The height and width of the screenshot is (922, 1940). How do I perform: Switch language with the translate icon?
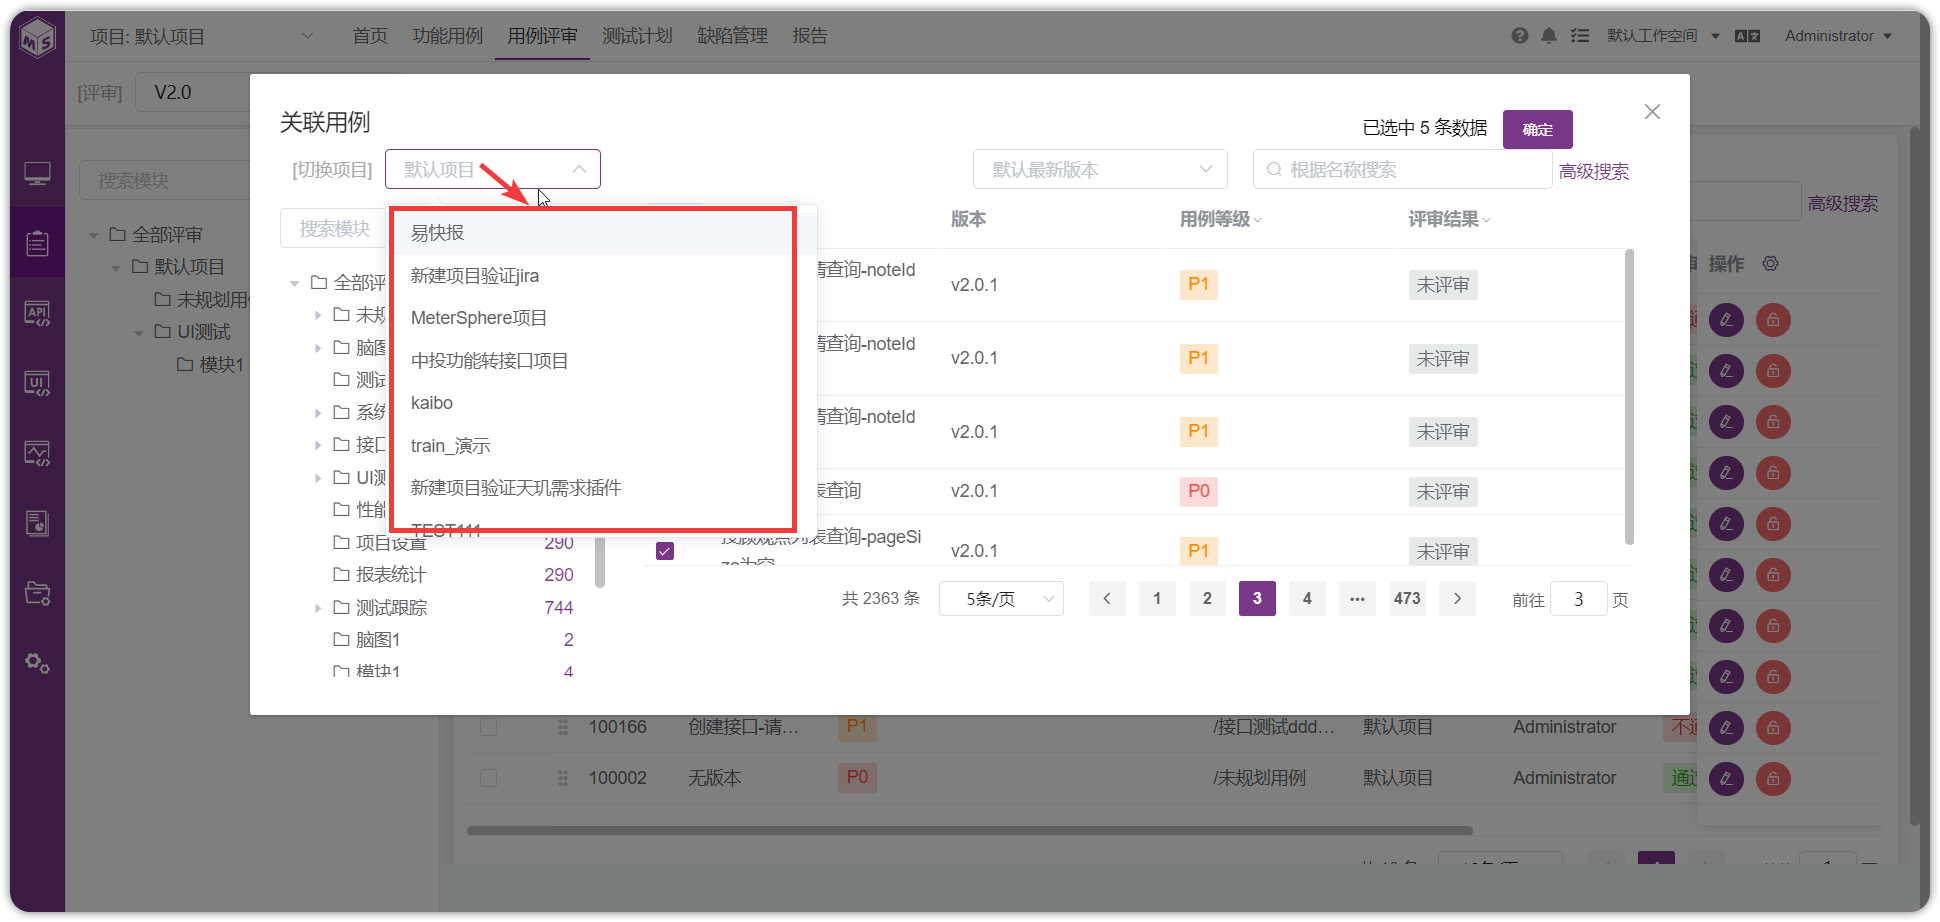coord(1747,36)
